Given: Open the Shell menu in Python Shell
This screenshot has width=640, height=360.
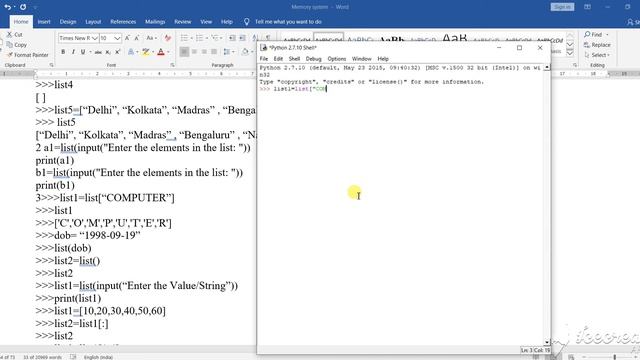Looking at the screenshot, I should click(x=294, y=59).
